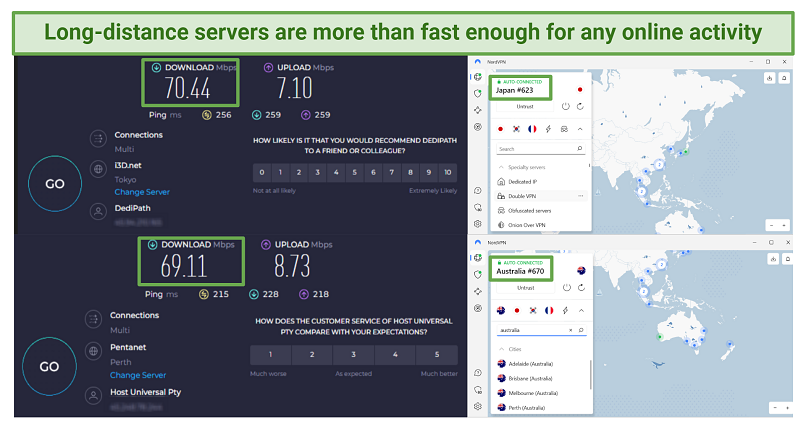Reconnect using refresh icon beside Japan #623
This screenshot has width=806, height=432.
coord(580,106)
